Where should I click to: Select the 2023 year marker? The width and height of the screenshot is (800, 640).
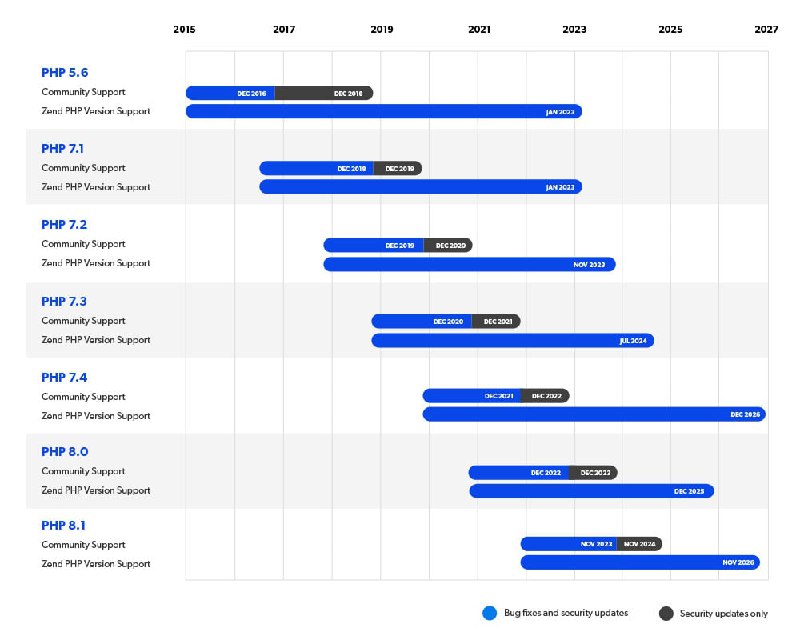pos(574,30)
